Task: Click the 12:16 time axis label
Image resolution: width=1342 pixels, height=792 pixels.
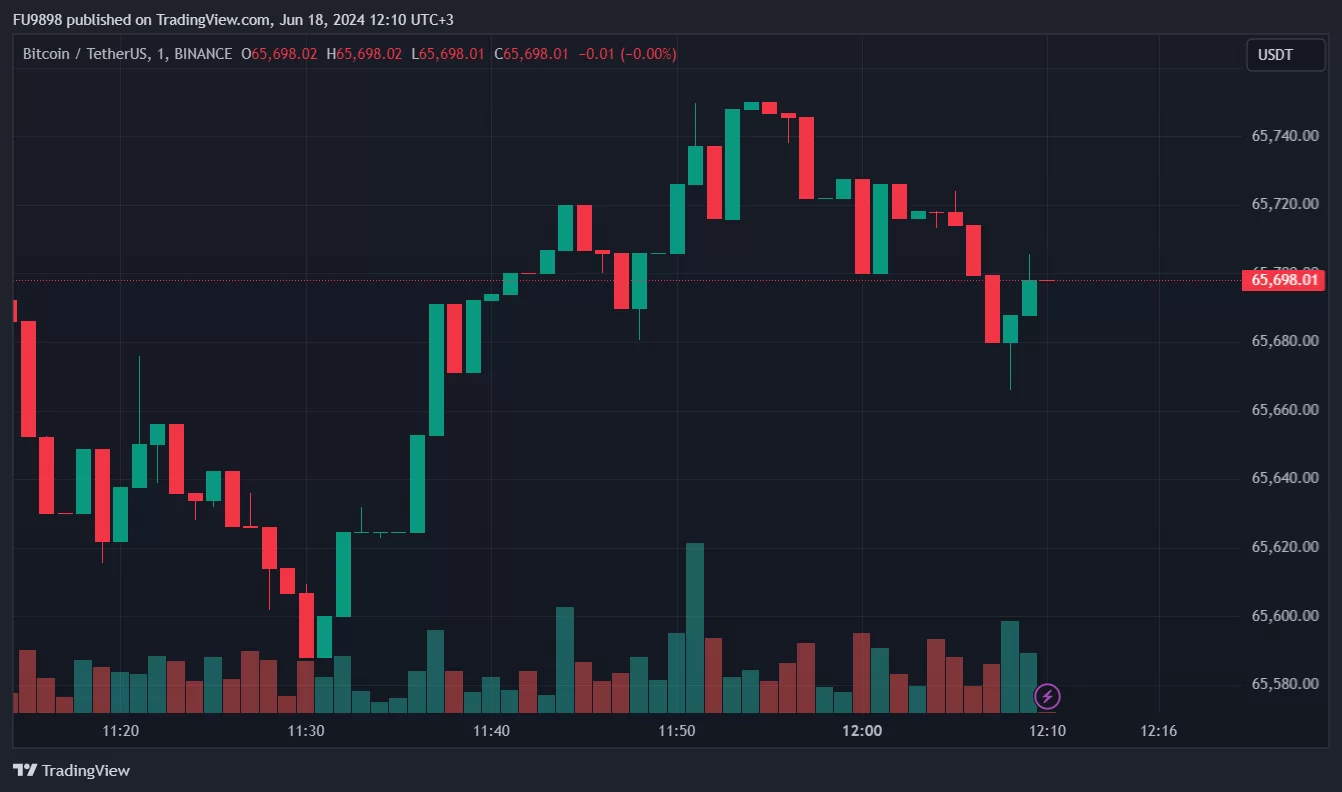Action: (x=1158, y=731)
